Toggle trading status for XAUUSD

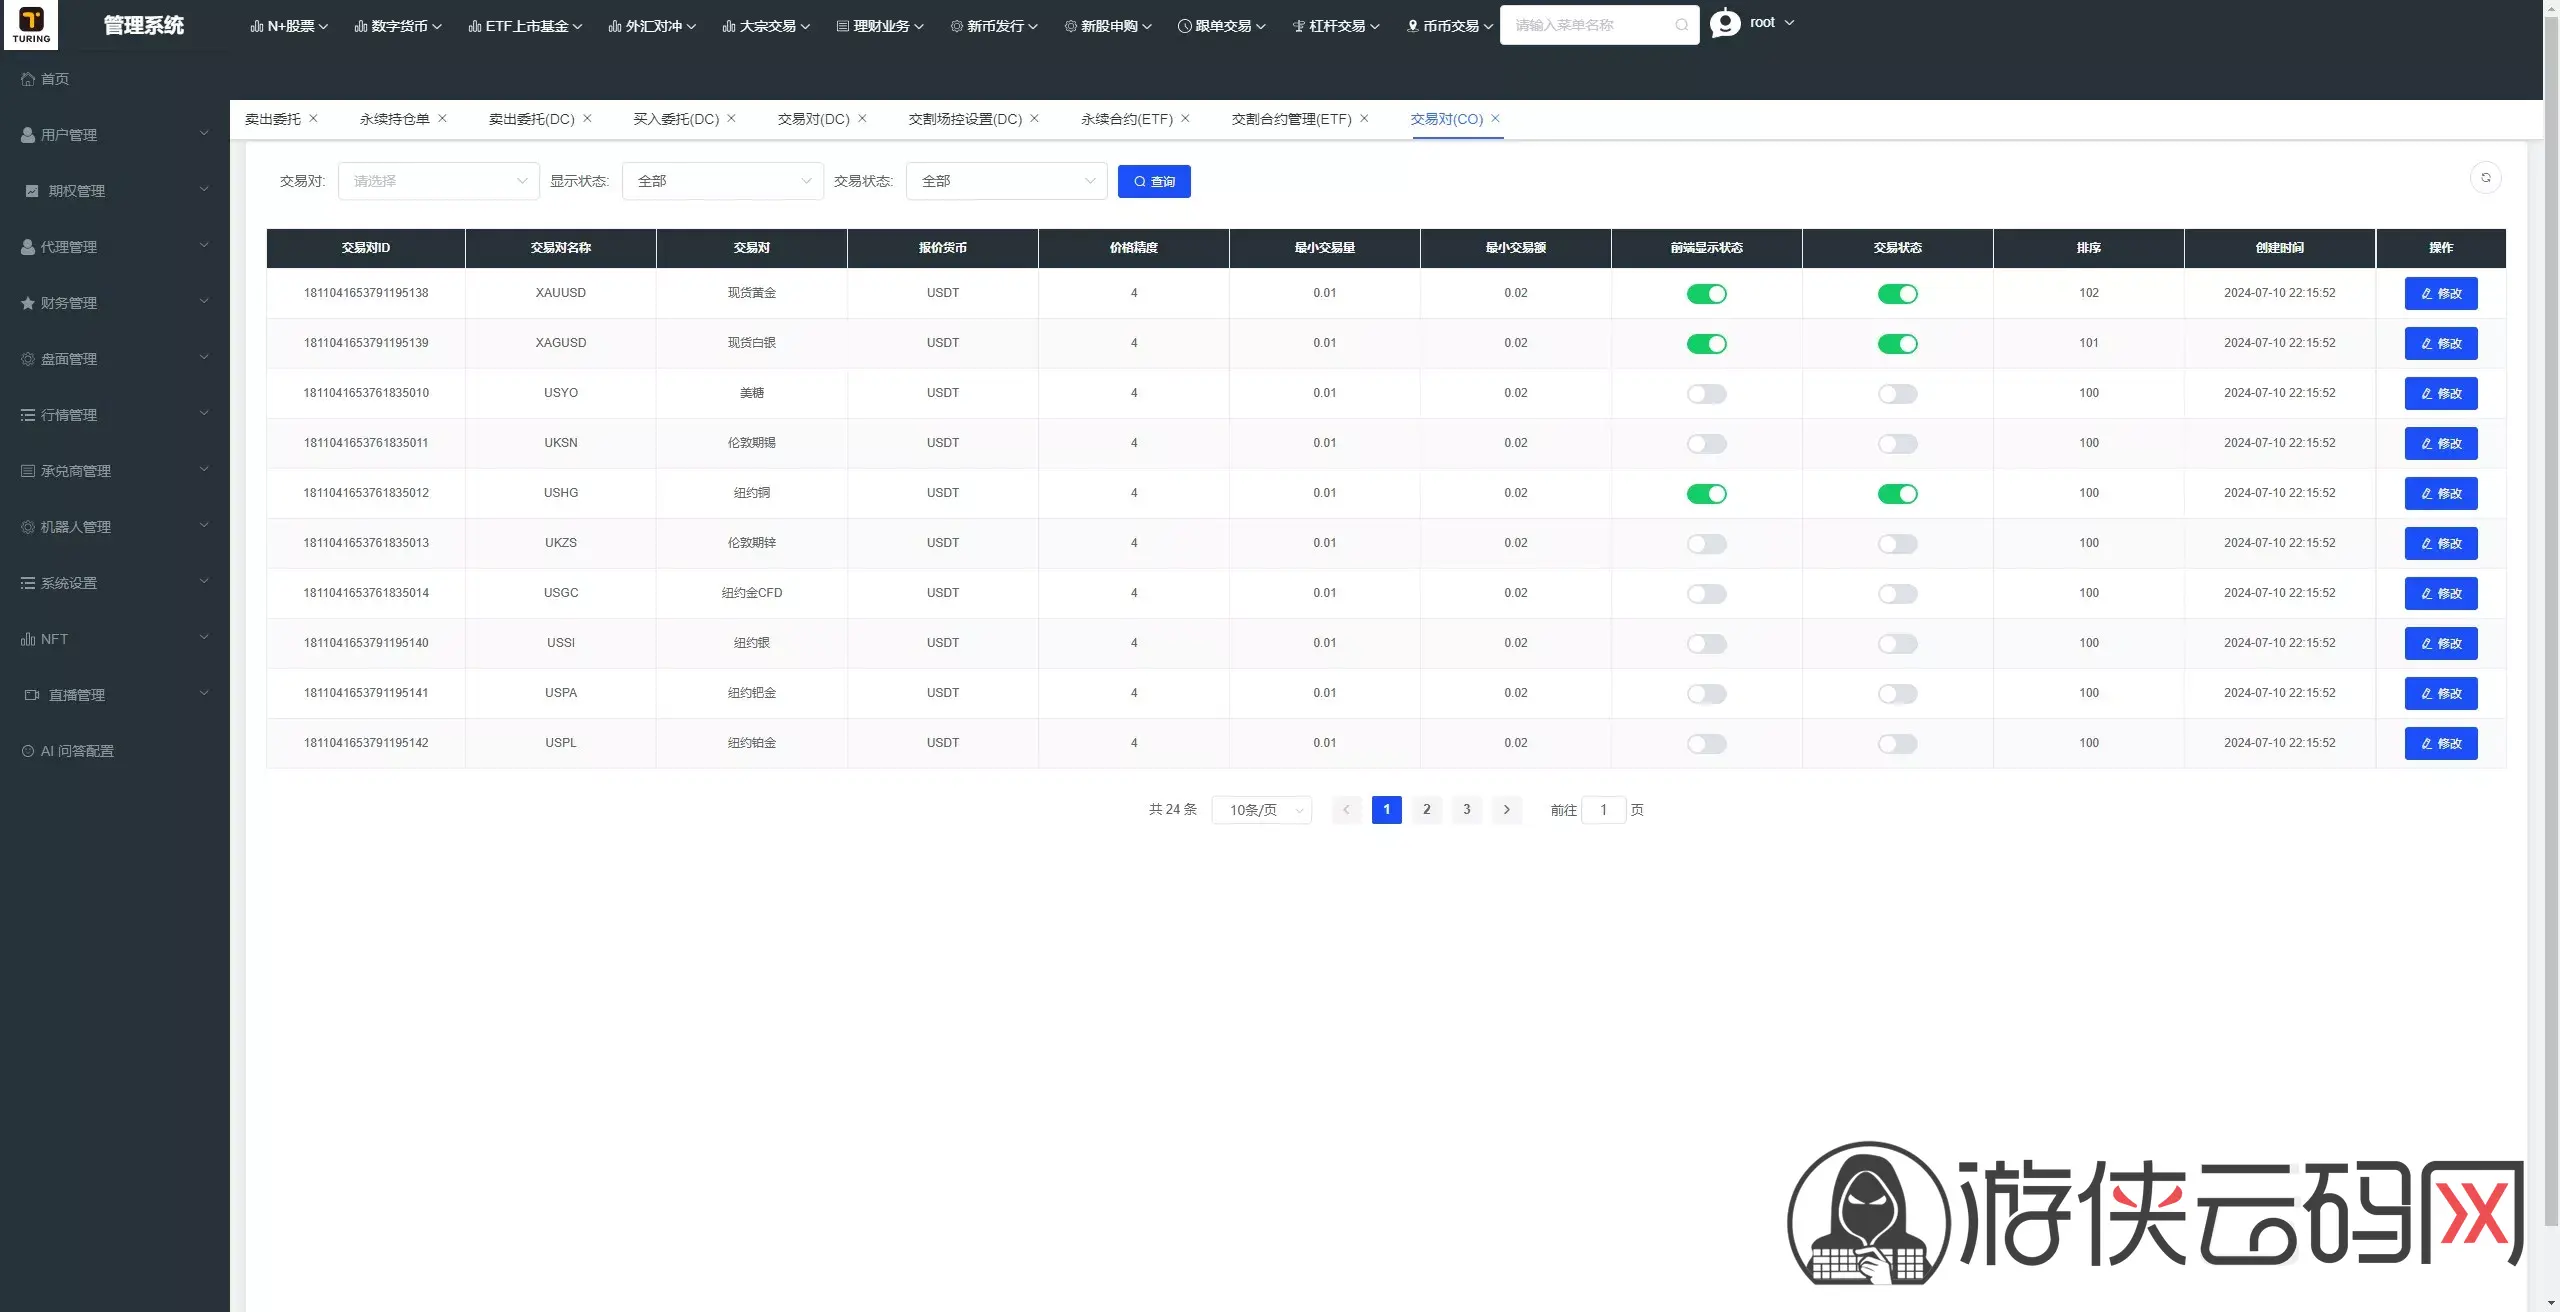[x=1897, y=294]
